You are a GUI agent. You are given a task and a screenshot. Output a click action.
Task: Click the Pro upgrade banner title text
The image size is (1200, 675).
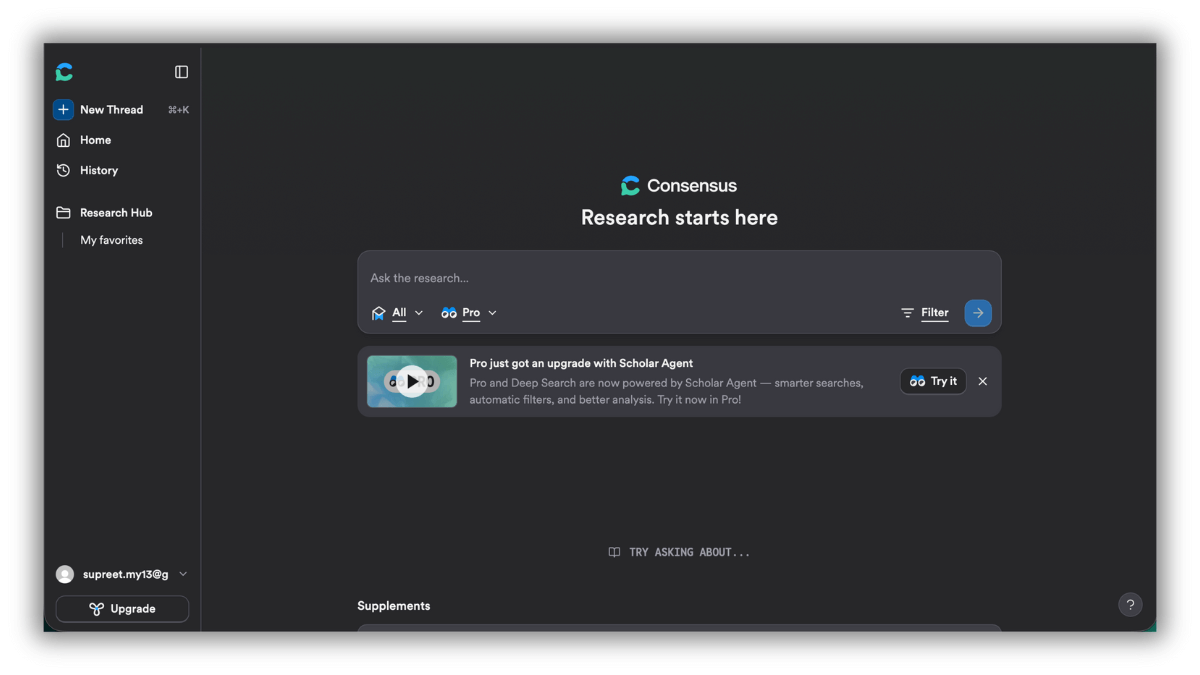click(581, 363)
